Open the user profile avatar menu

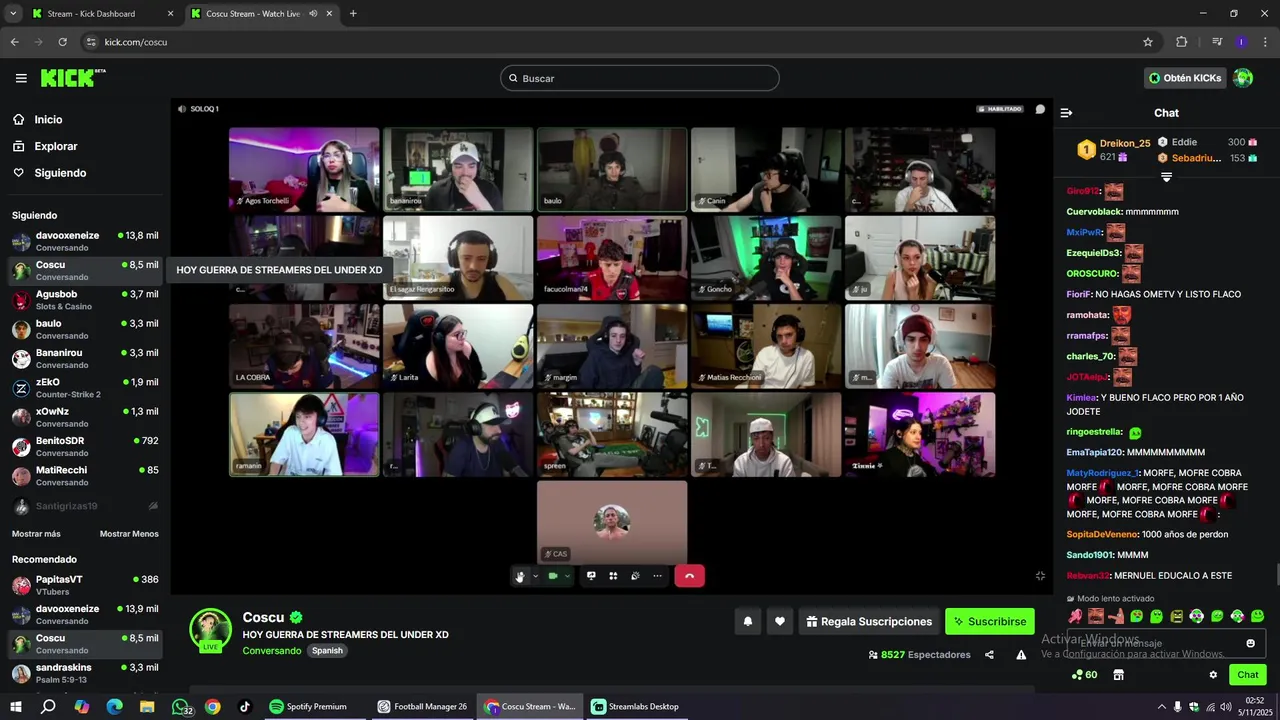1243,78
